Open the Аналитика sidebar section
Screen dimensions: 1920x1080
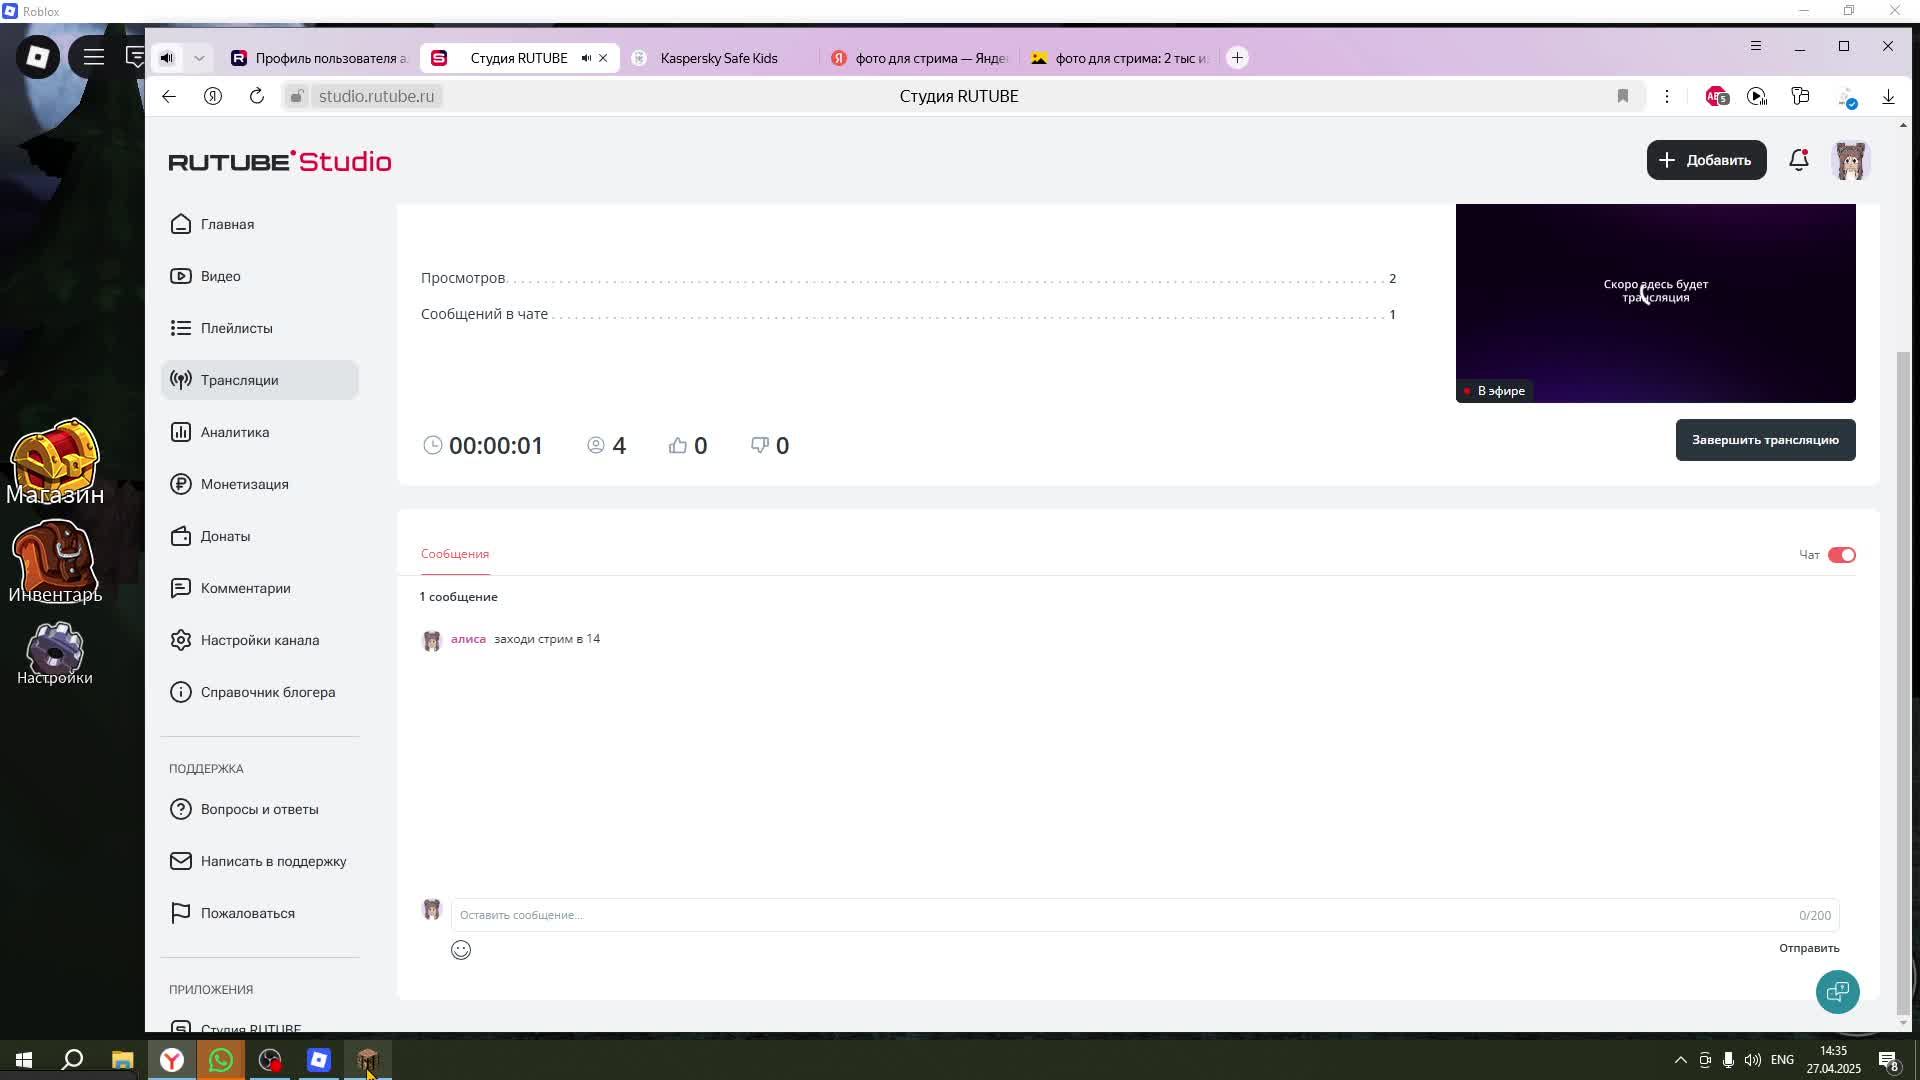pyautogui.click(x=235, y=432)
